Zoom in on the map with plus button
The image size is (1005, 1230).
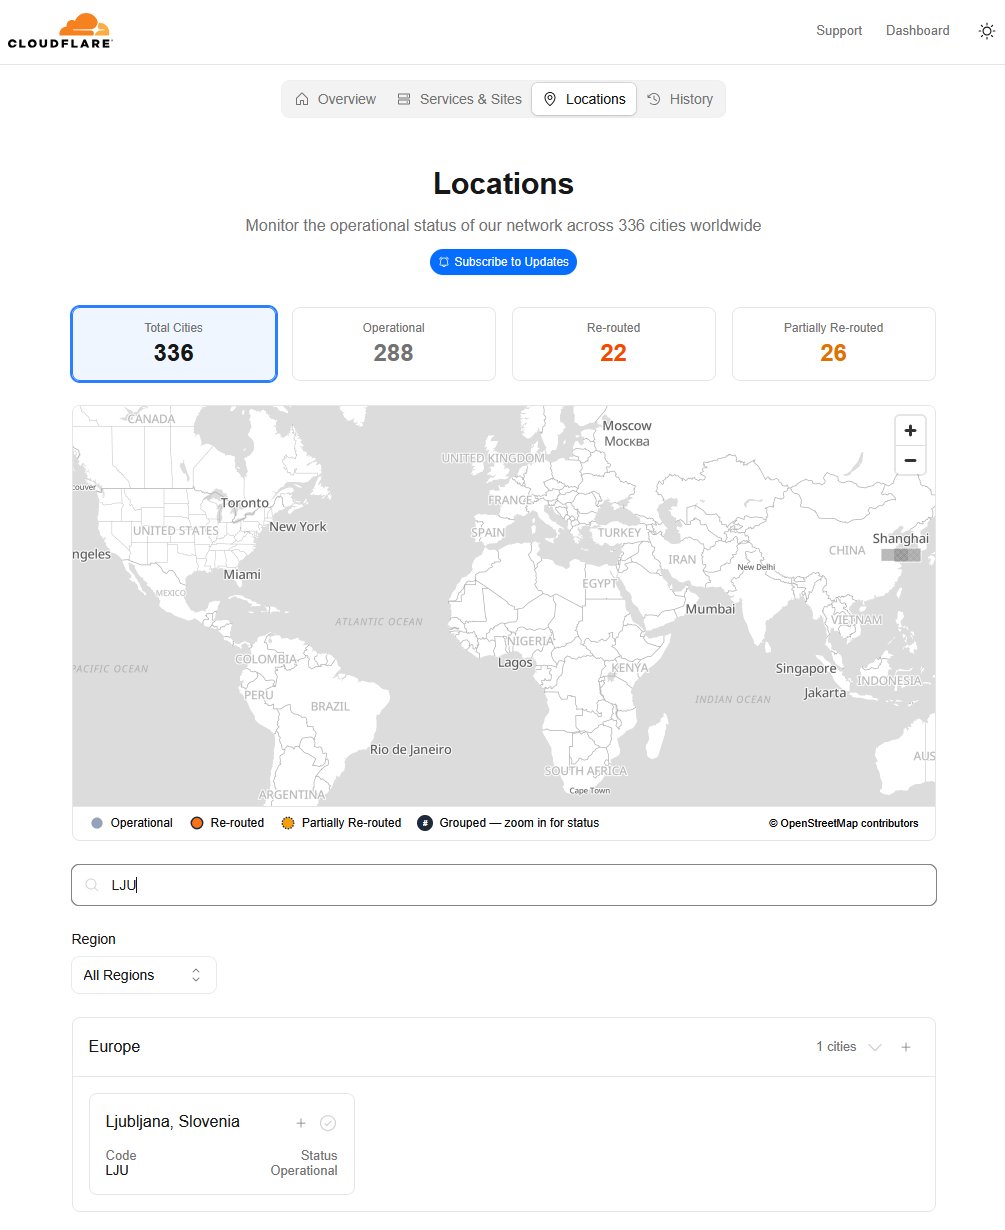910,431
